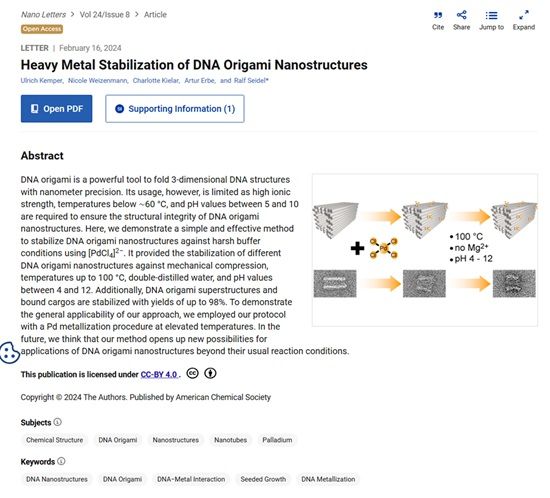Open Supporting Information (1)
The width and height of the screenshot is (550, 498).
coord(175,109)
